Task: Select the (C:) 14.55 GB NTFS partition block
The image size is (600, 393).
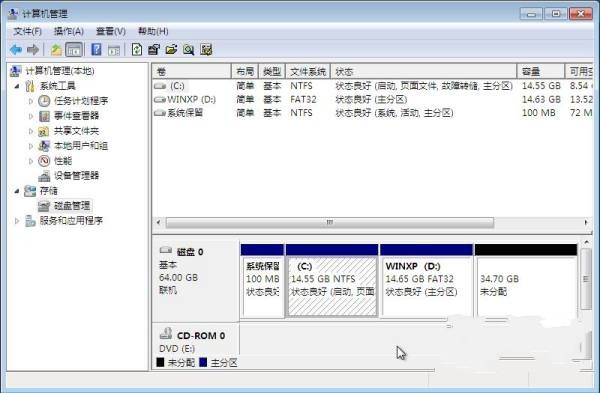Action: point(332,281)
